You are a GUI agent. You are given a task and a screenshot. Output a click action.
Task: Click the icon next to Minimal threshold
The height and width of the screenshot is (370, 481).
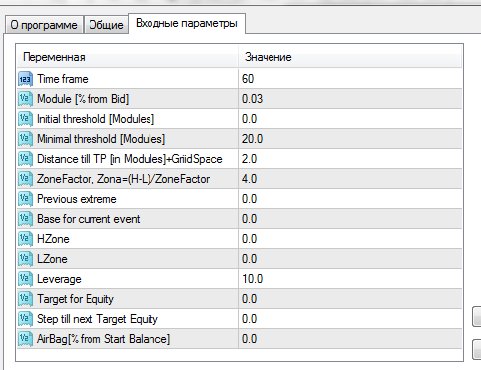point(25,139)
